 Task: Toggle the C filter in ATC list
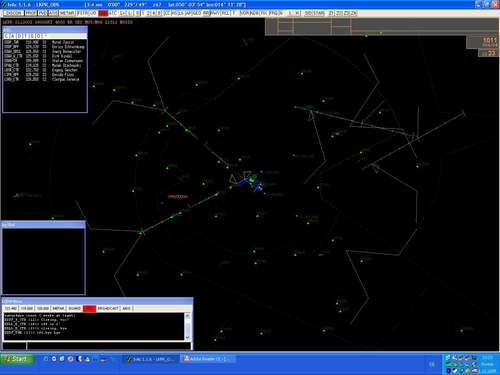(x=7, y=36)
